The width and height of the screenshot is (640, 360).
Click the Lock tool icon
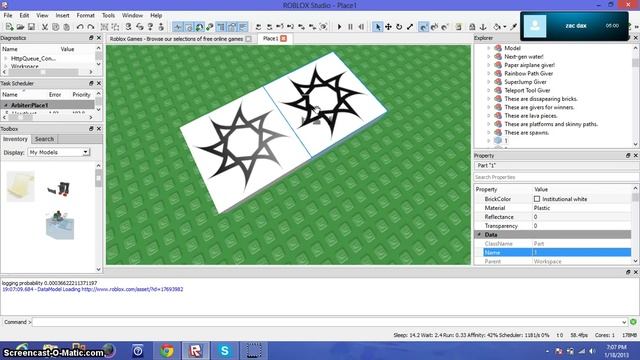(x=472, y=27)
